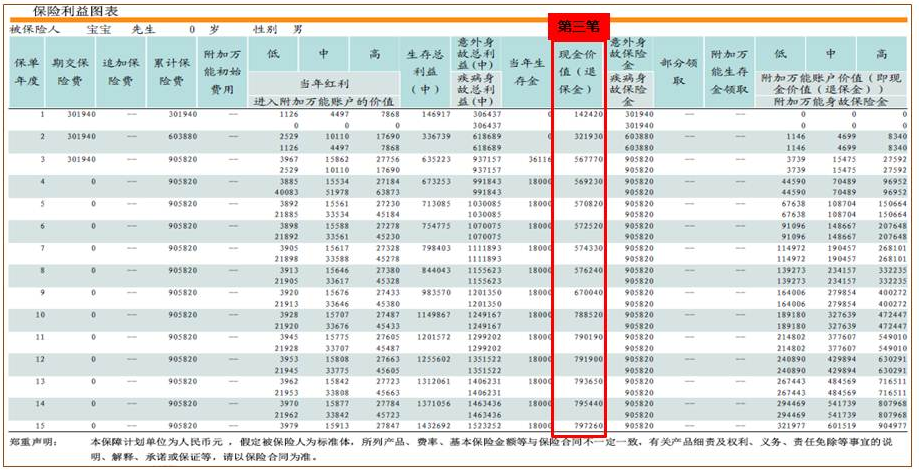Click the value 51978 in year 4
919x474 pixels.
tap(337, 192)
